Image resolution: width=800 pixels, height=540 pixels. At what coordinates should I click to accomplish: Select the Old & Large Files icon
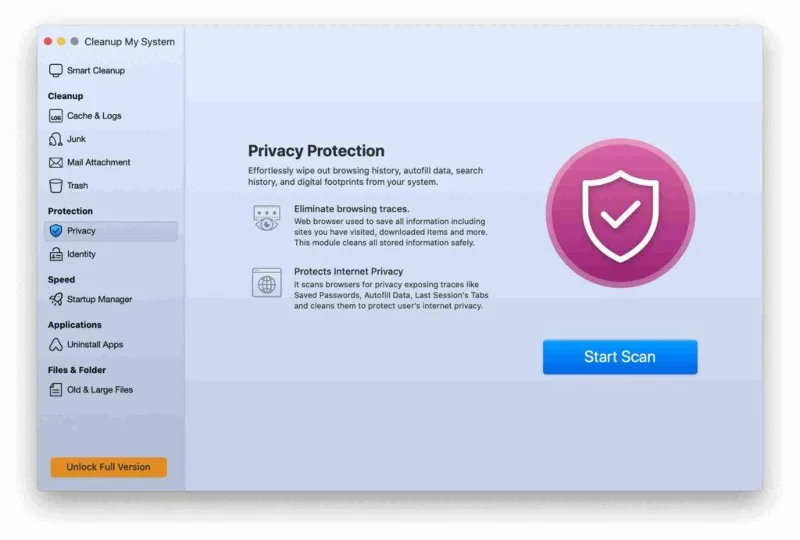[56, 390]
